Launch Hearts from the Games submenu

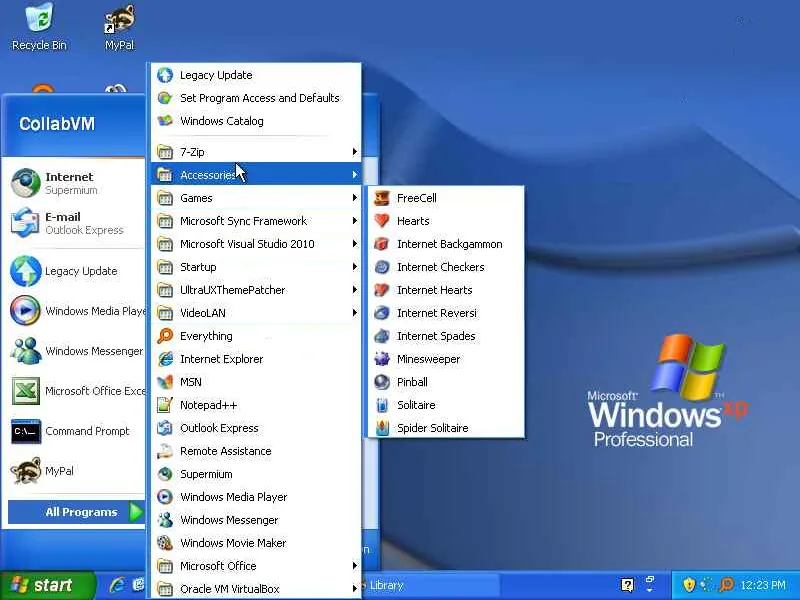(446, 221)
